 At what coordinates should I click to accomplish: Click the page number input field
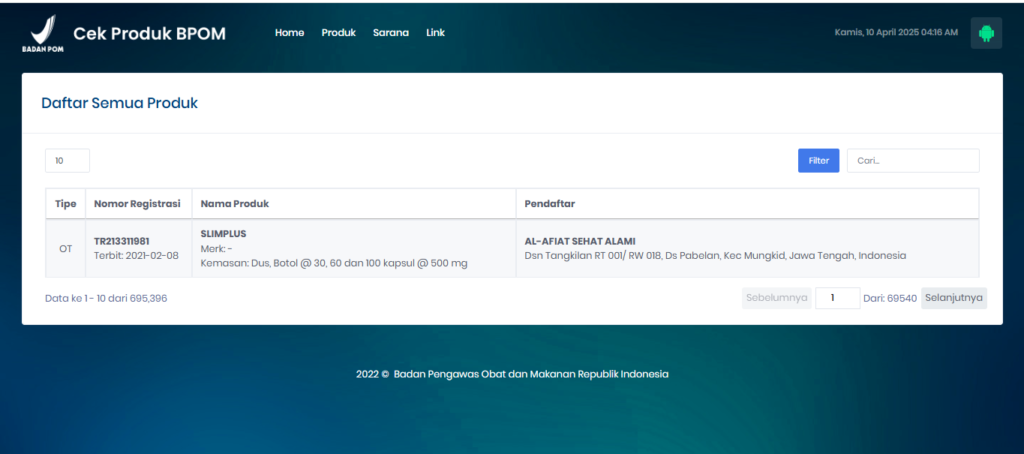point(837,298)
